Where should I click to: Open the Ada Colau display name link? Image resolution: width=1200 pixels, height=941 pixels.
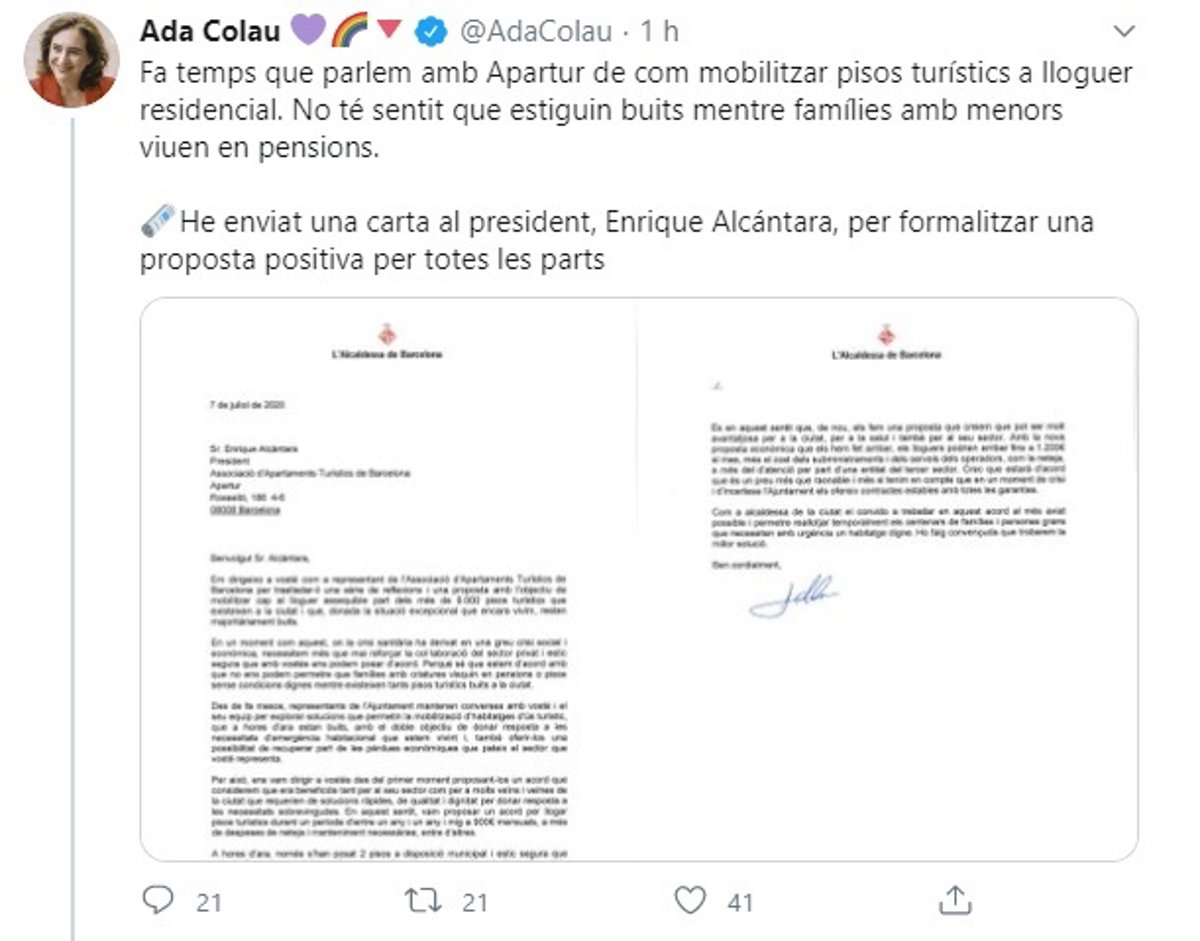(211, 31)
